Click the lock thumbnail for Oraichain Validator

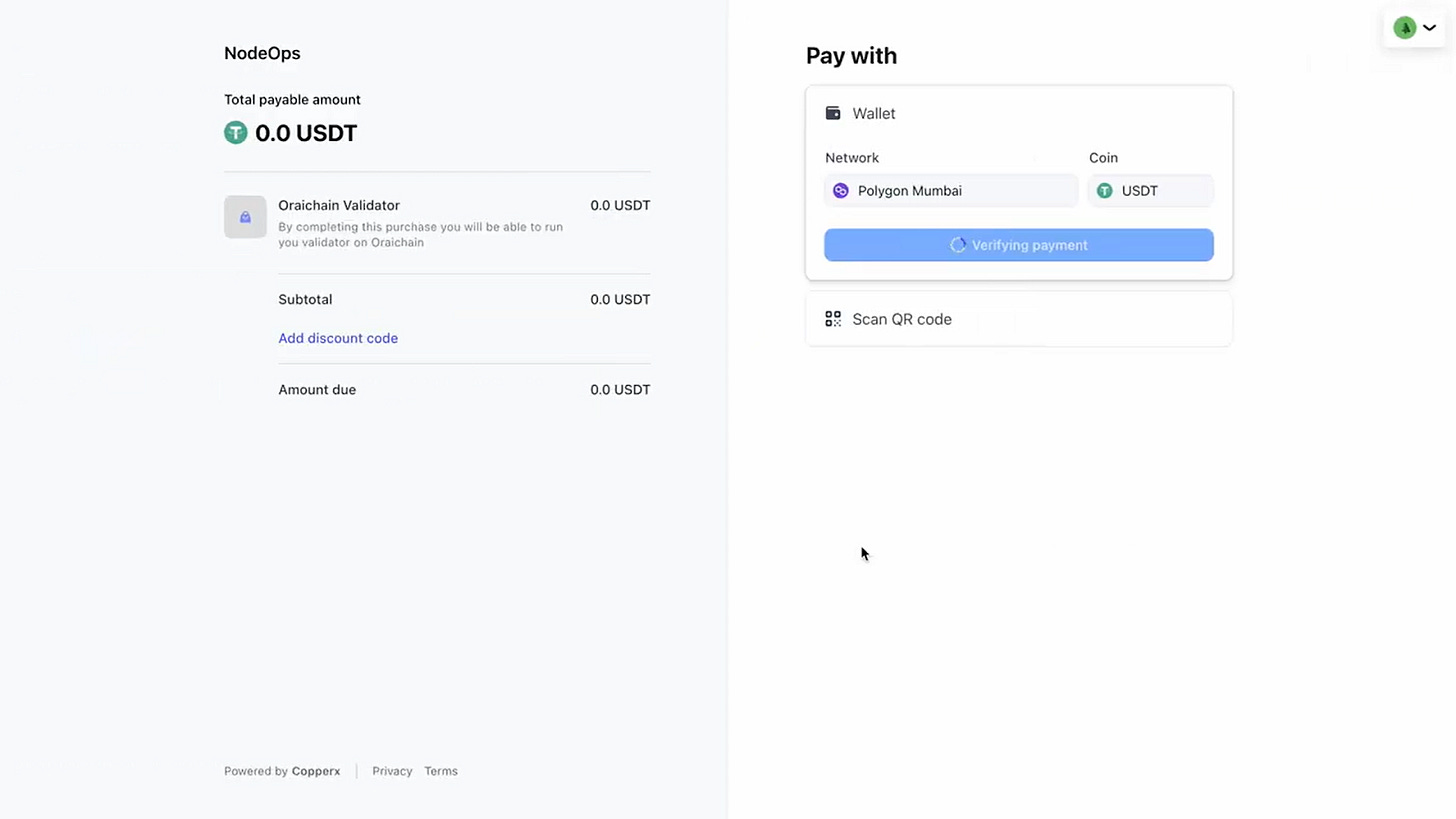point(245,217)
